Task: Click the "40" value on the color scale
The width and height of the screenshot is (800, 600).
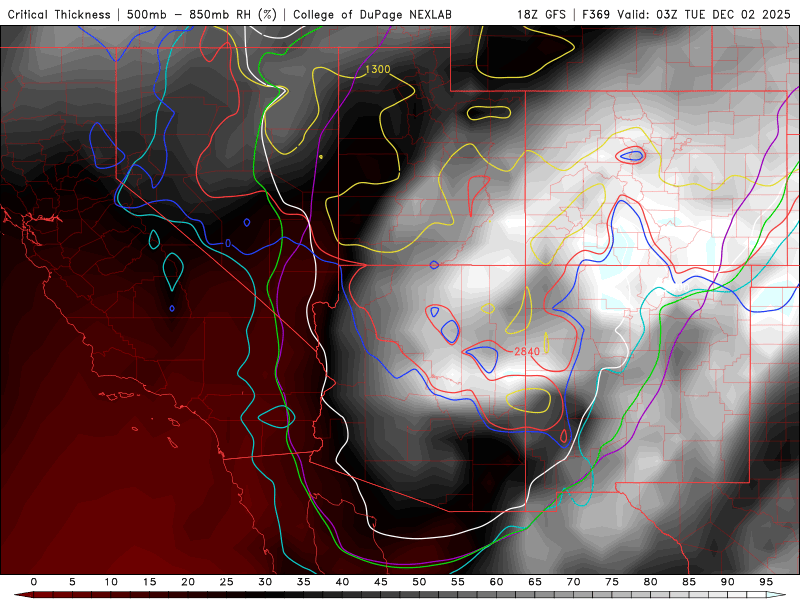Action: 342,582
